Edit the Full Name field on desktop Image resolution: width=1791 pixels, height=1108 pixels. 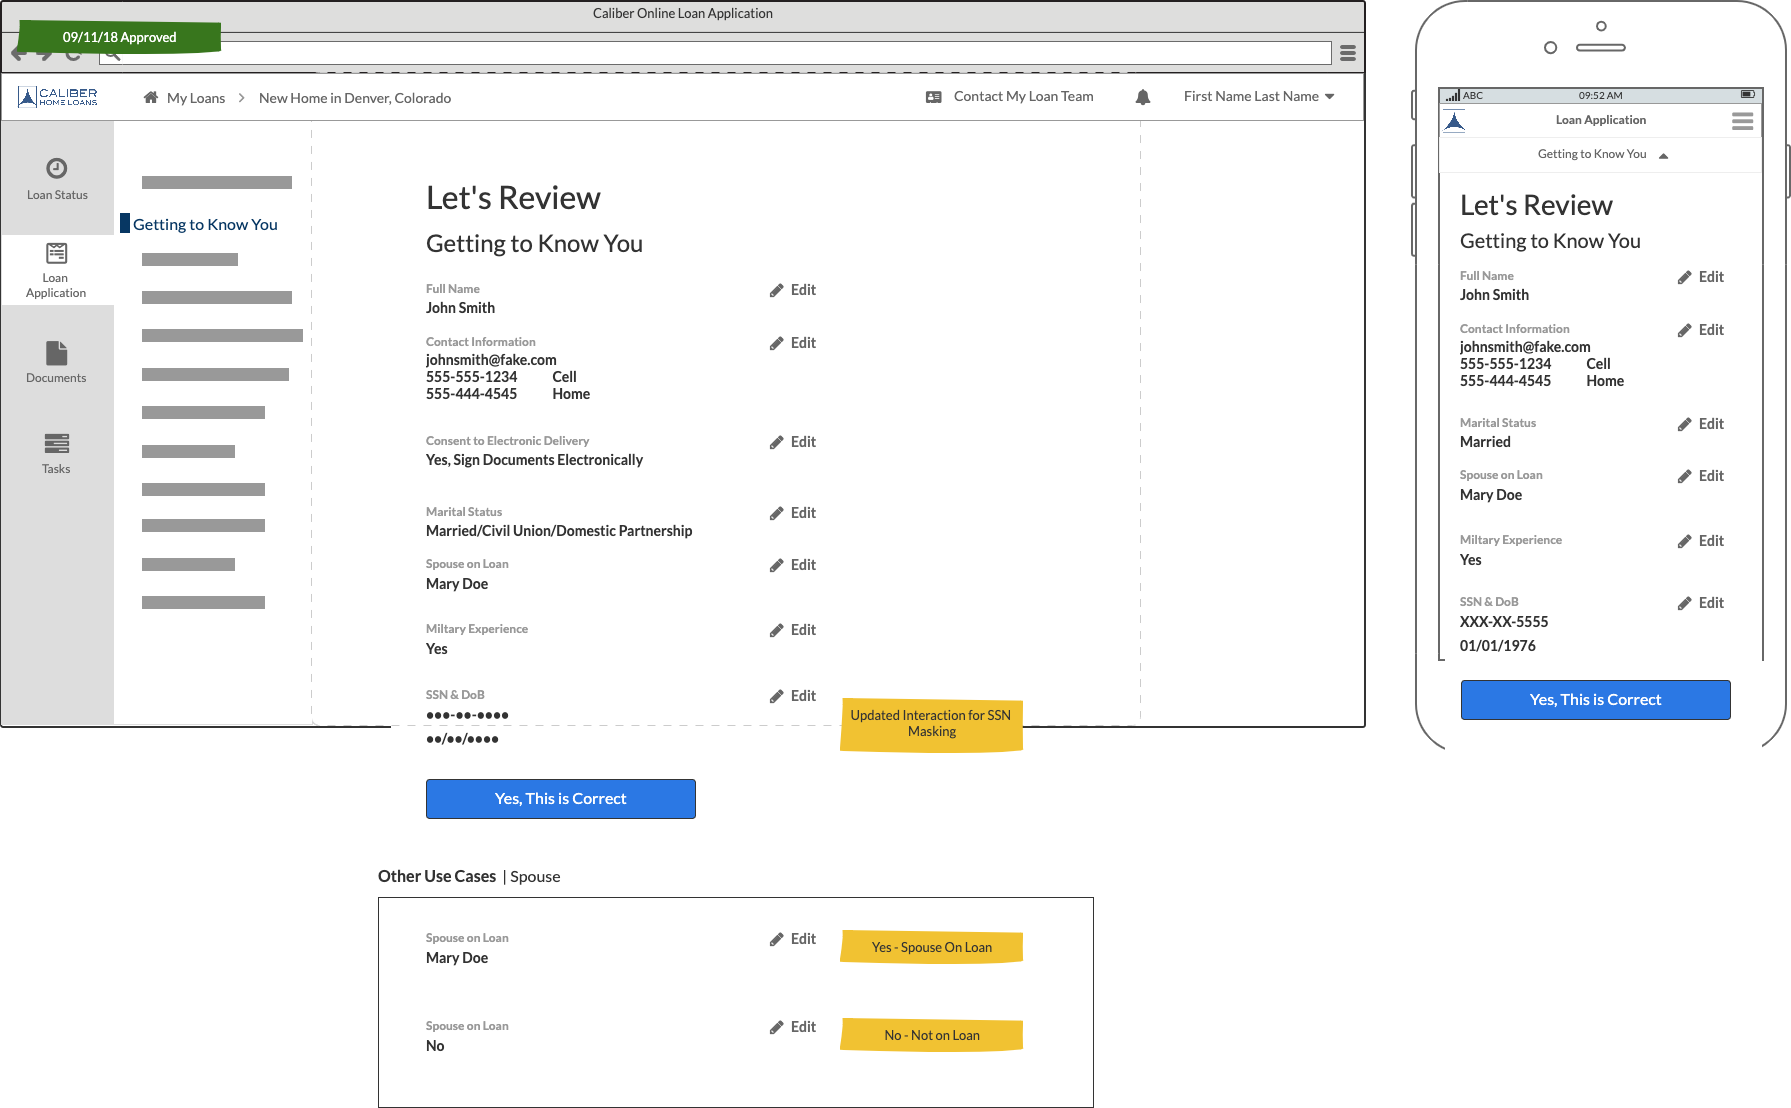pos(793,290)
